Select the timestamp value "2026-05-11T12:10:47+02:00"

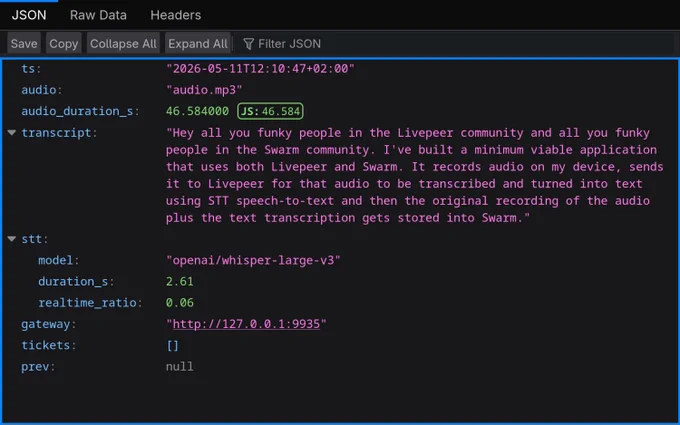tap(261, 69)
